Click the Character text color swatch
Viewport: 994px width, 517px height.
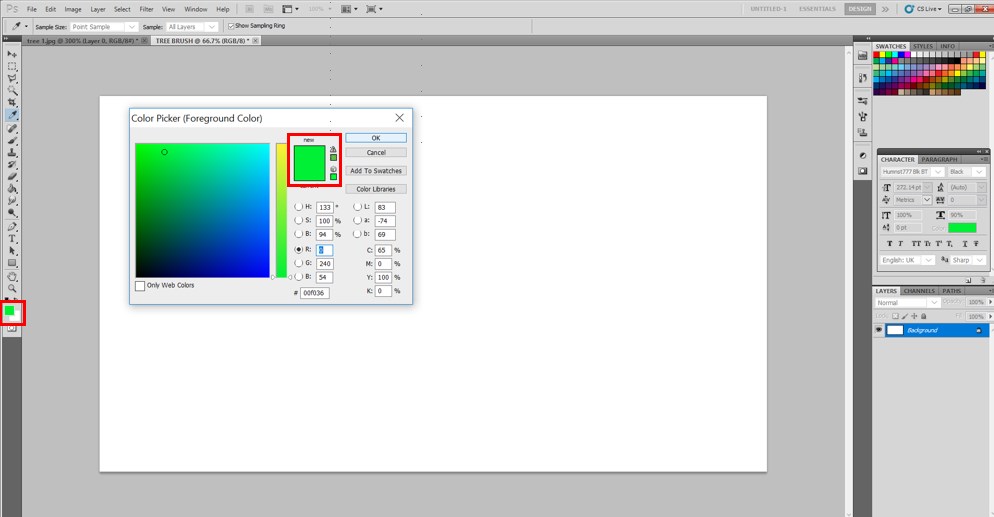pyautogui.click(x=962, y=227)
